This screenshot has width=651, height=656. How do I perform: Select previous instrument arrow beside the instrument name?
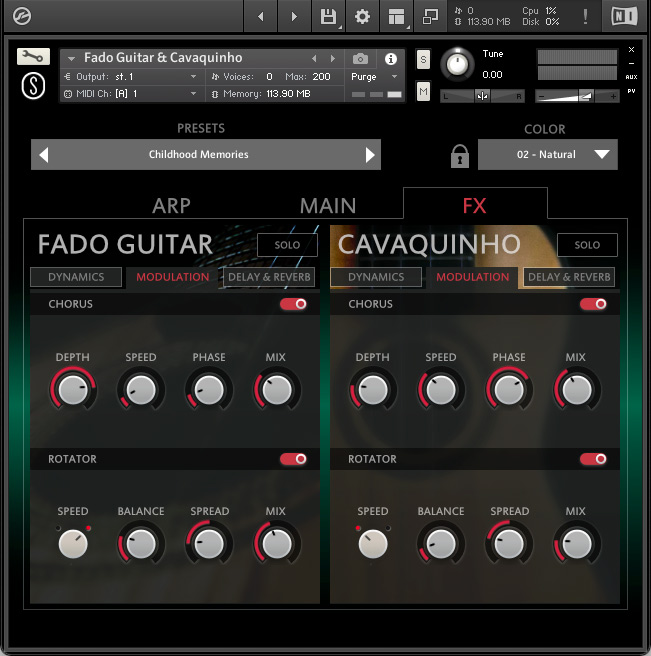coord(314,59)
